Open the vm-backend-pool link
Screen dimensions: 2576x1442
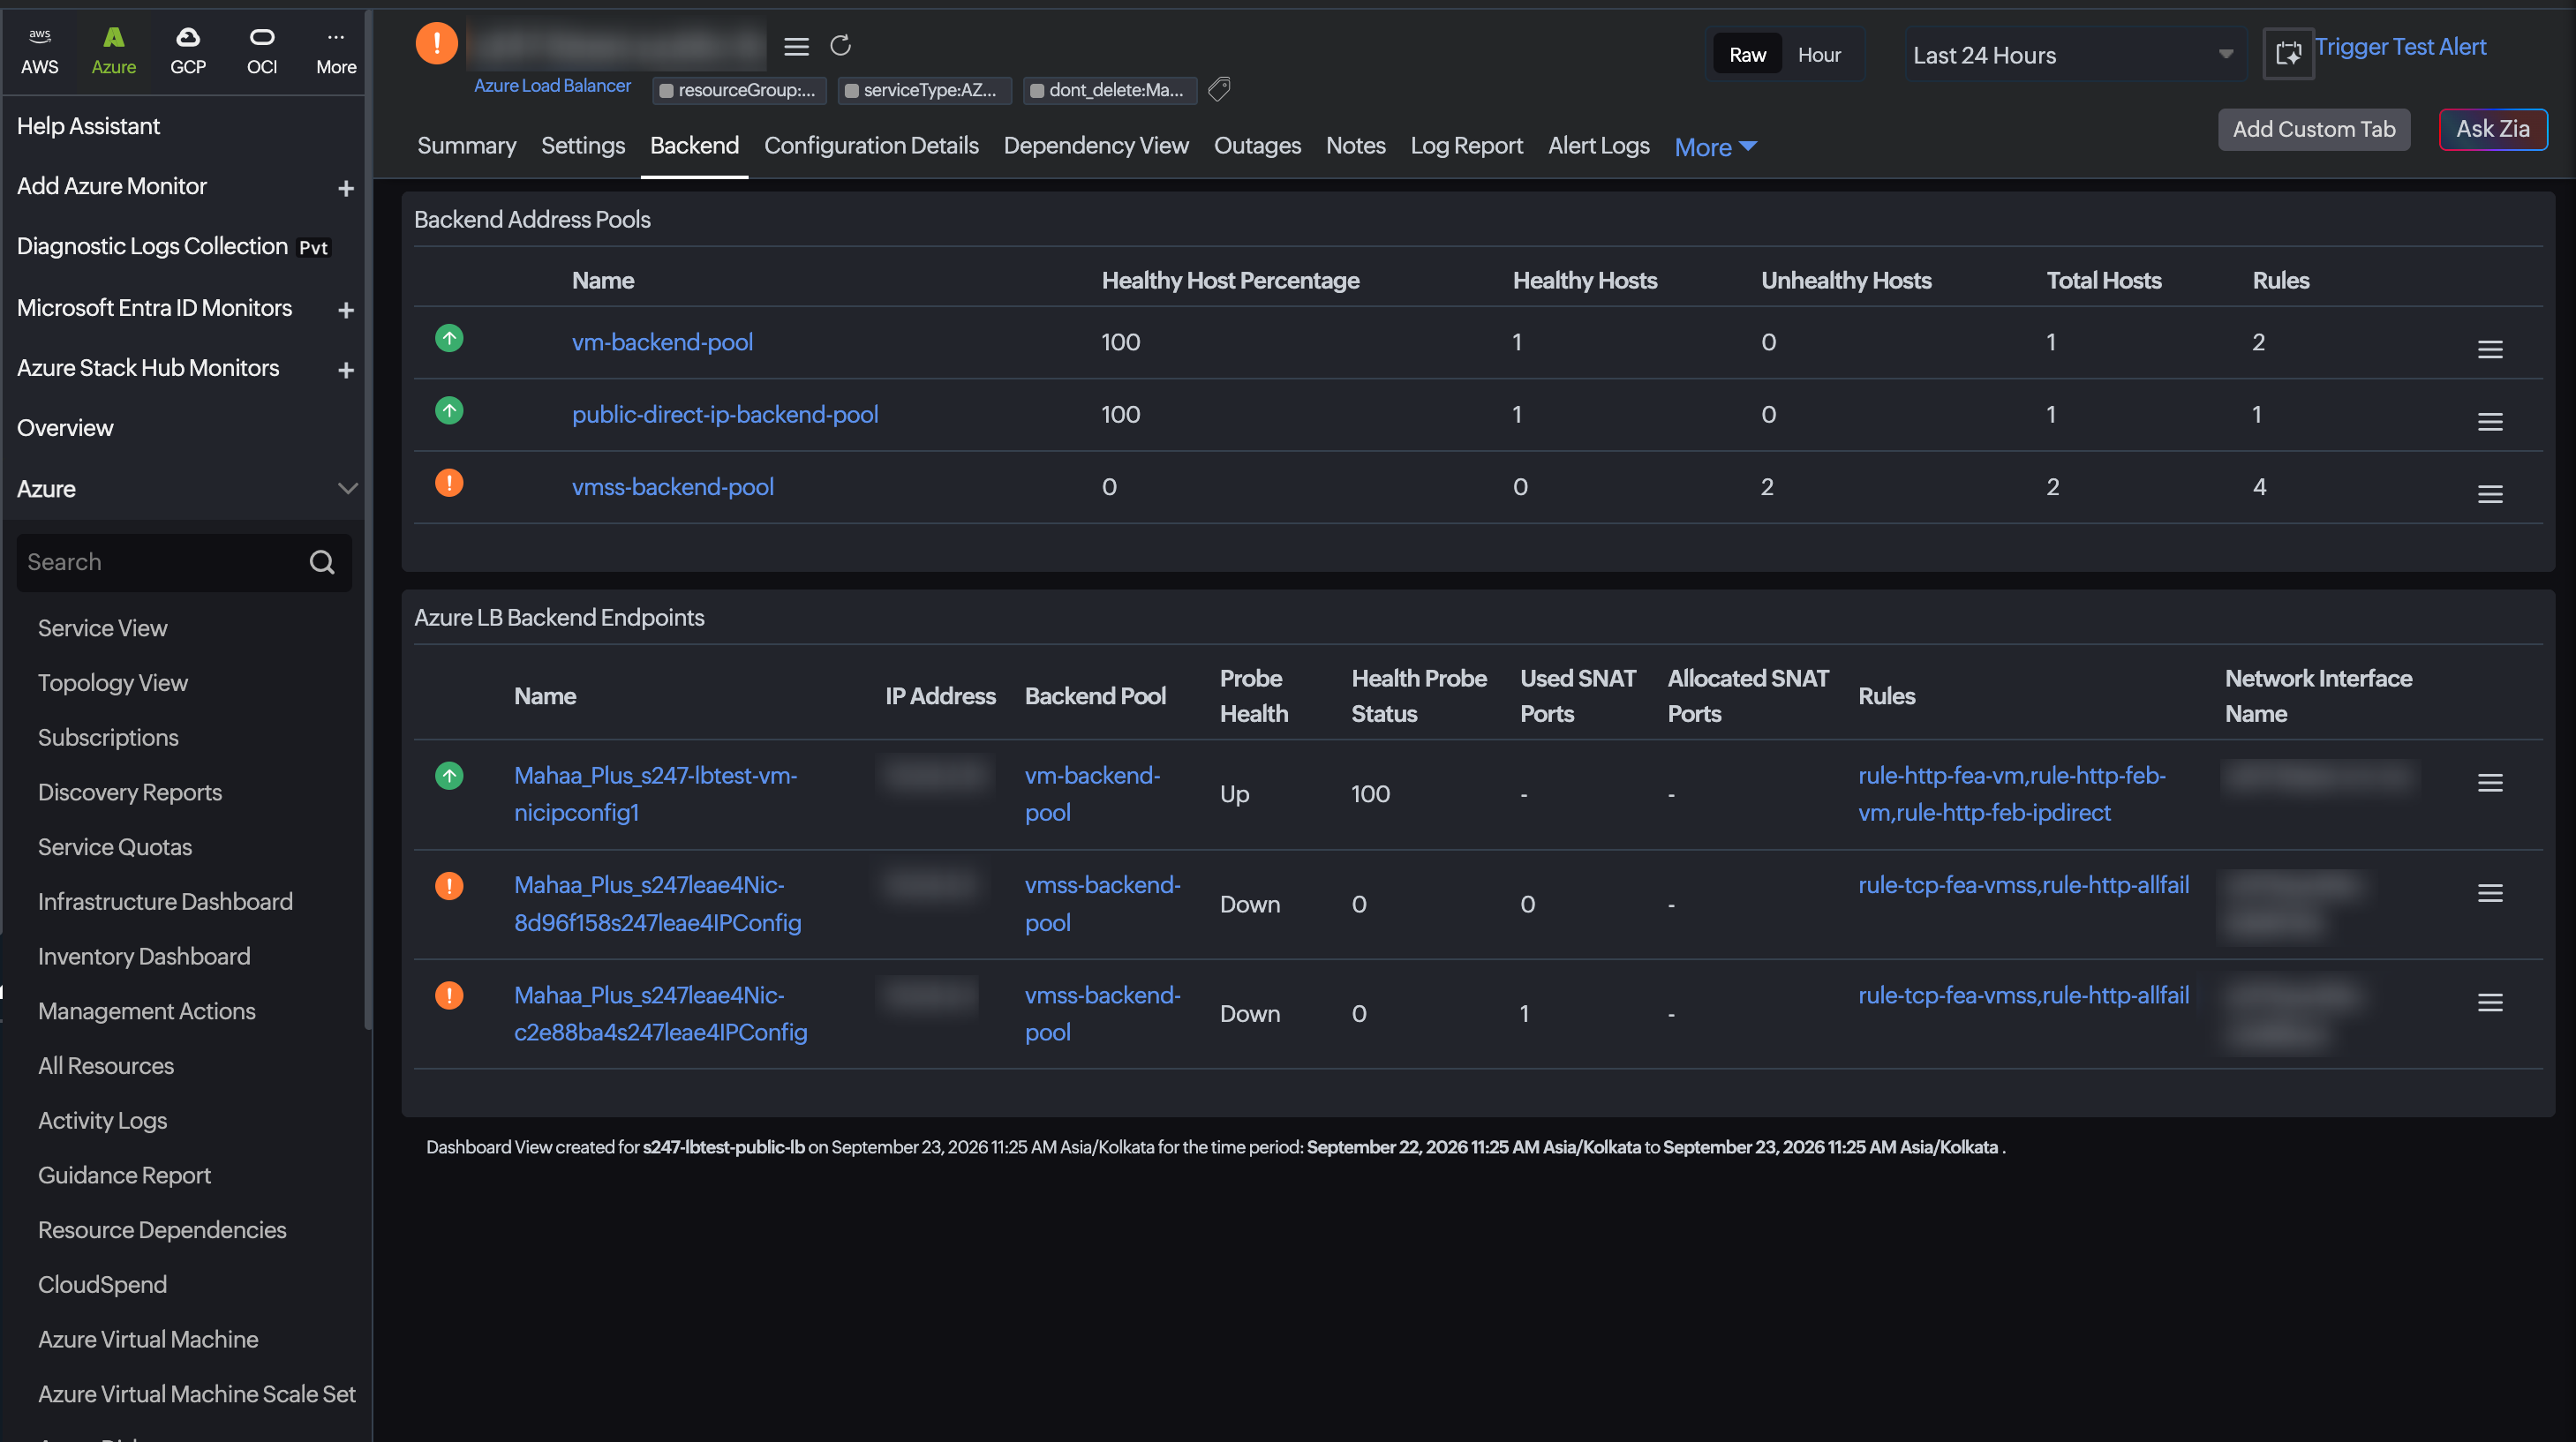coord(662,342)
